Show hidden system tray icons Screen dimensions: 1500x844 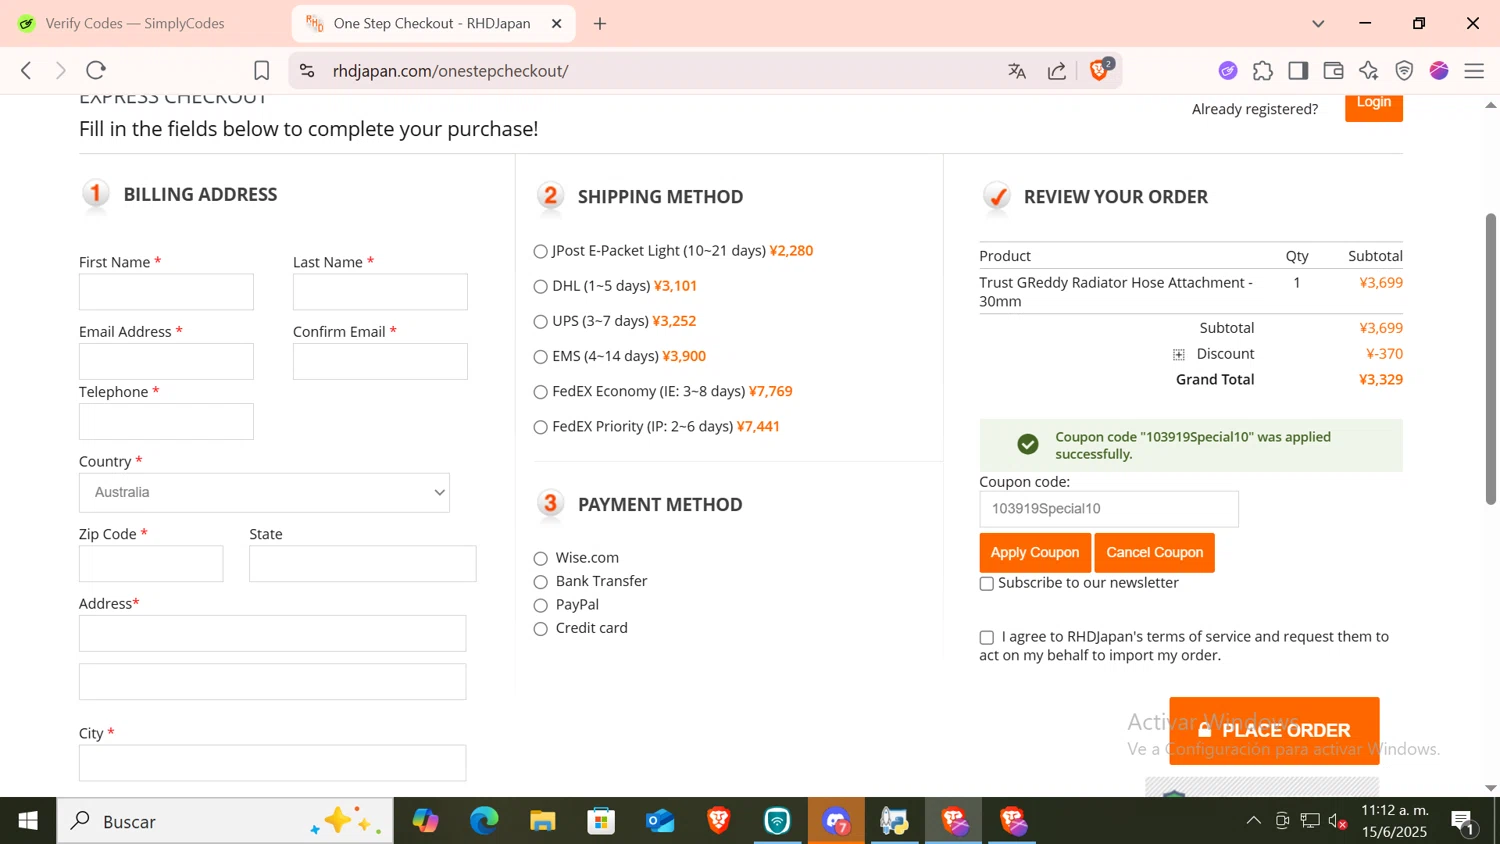(1253, 821)
